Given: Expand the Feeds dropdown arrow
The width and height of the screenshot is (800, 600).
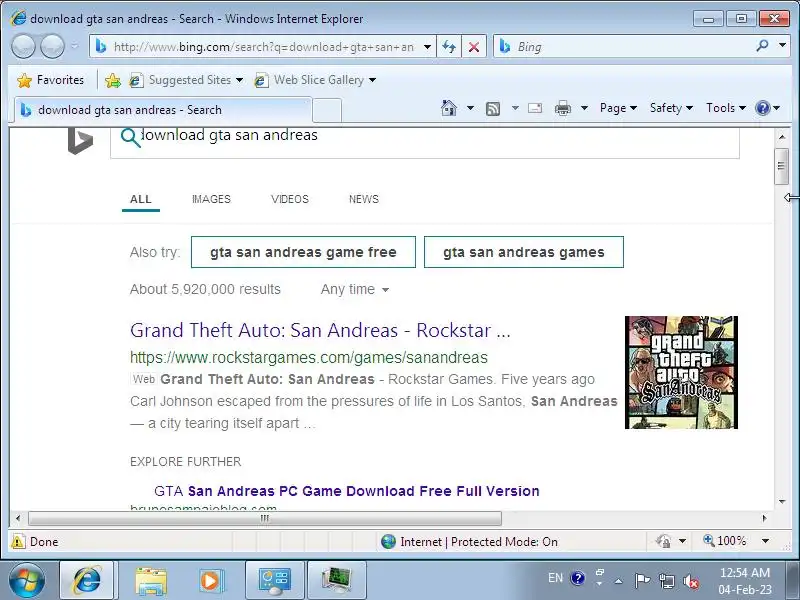Looking at the screenshot, I should tap(515, 108).
